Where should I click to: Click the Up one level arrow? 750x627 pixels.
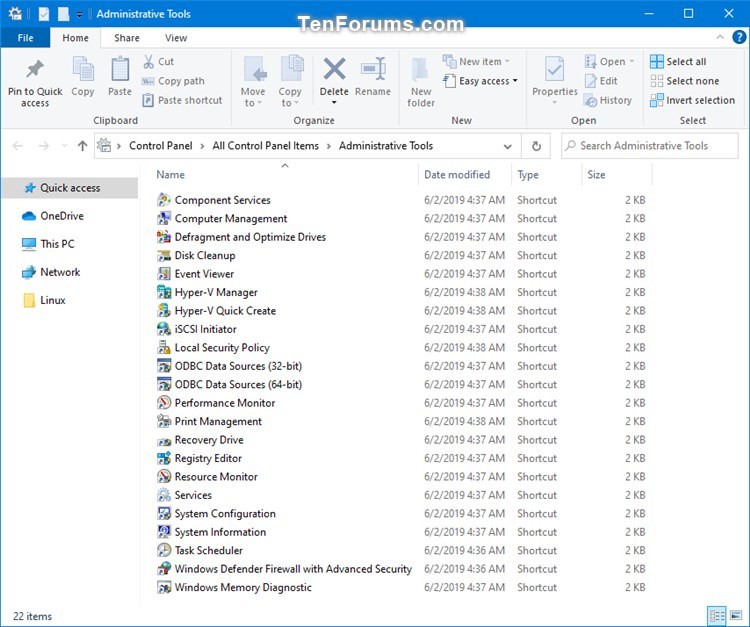click(x=82, y=146)
